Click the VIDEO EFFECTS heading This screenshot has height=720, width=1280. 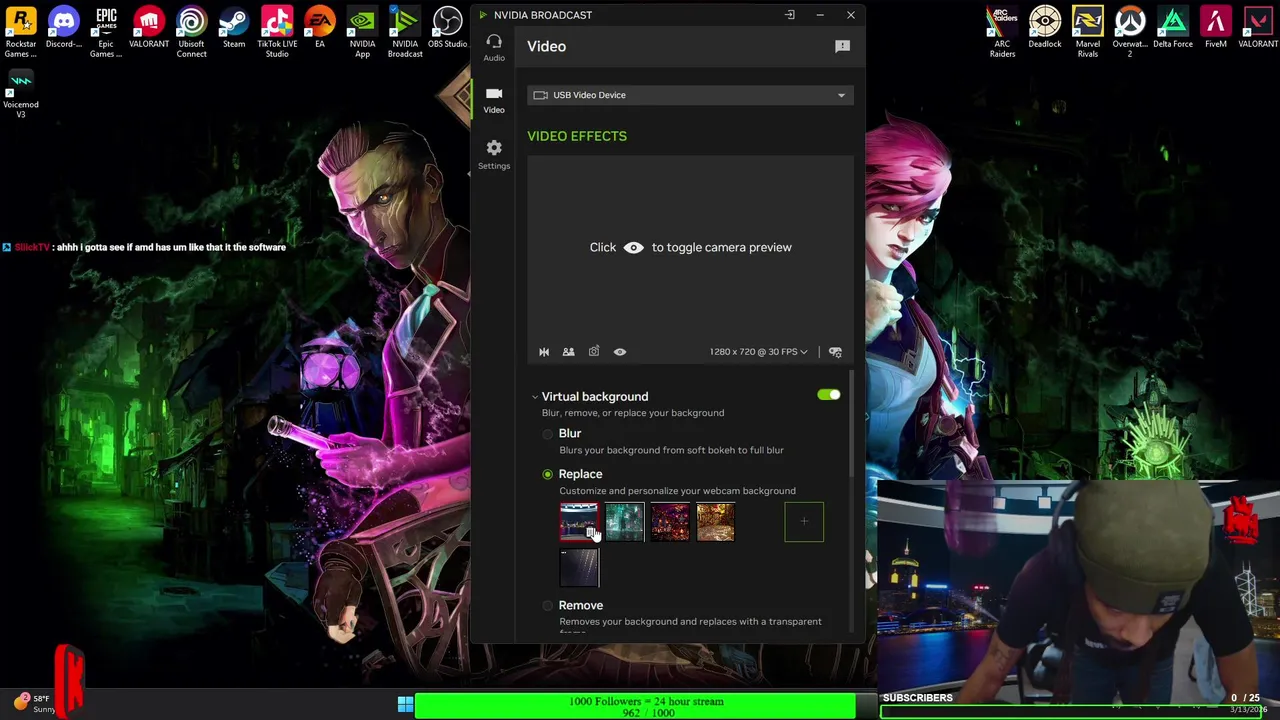click(577, 136)
